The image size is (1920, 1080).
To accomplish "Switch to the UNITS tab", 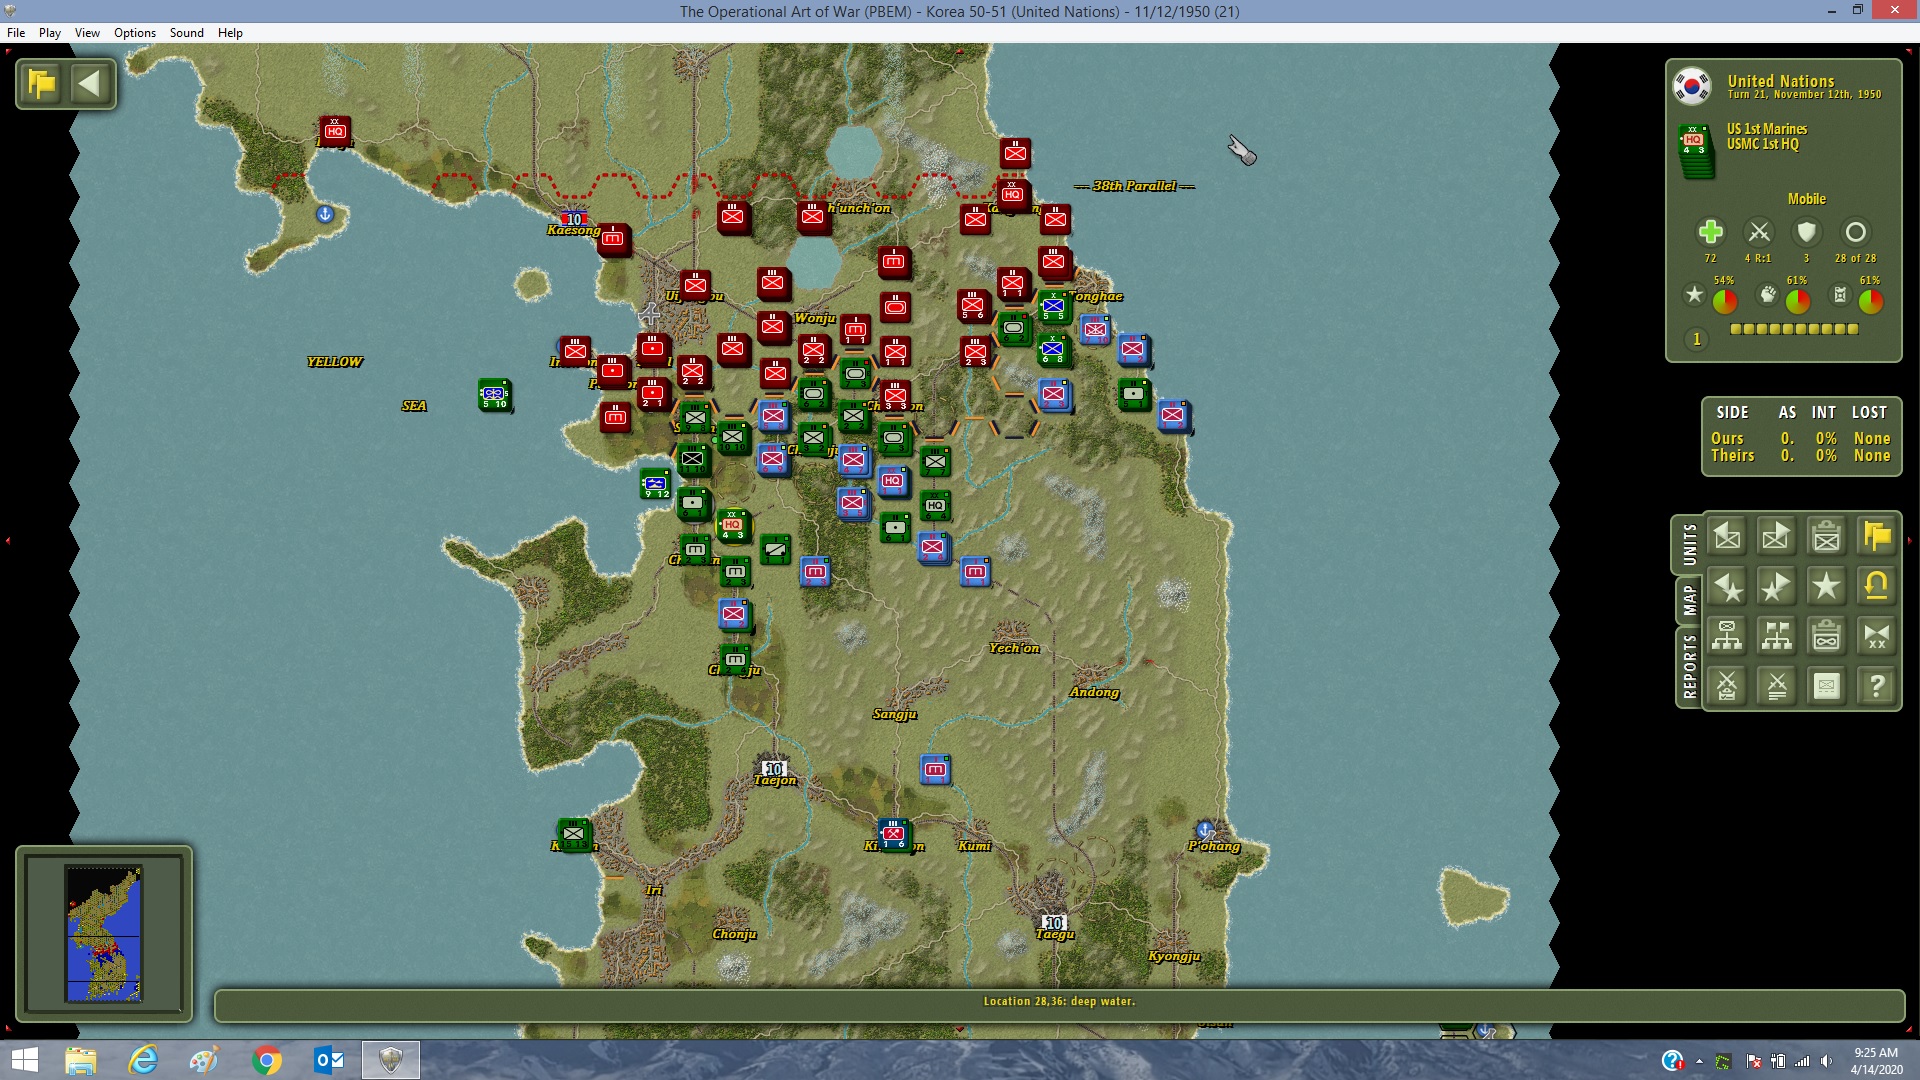I will coord(1689,545).
